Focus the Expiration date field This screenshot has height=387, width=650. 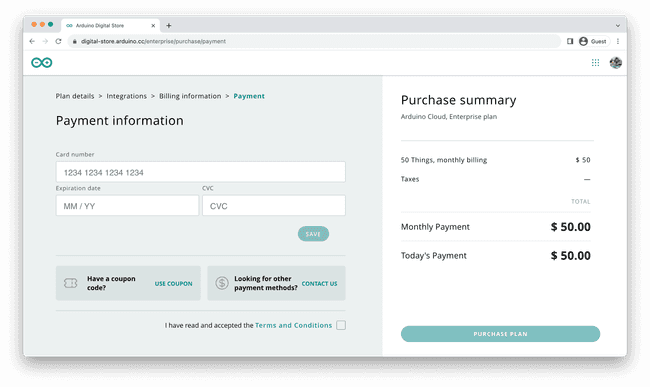(127, 206)
